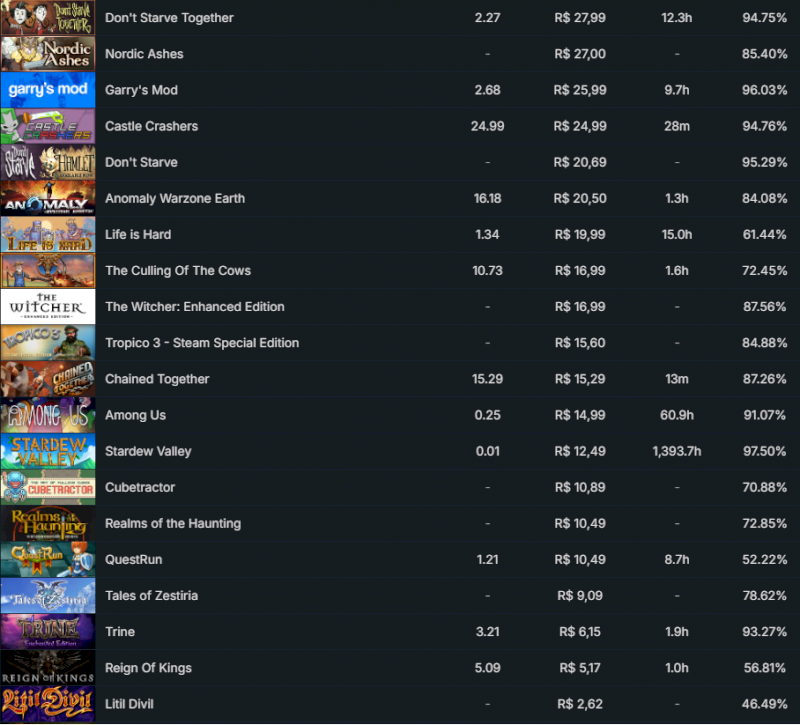Click Realms of the Haunting title text
The image size is (800, 725).
tap(173, 523)
